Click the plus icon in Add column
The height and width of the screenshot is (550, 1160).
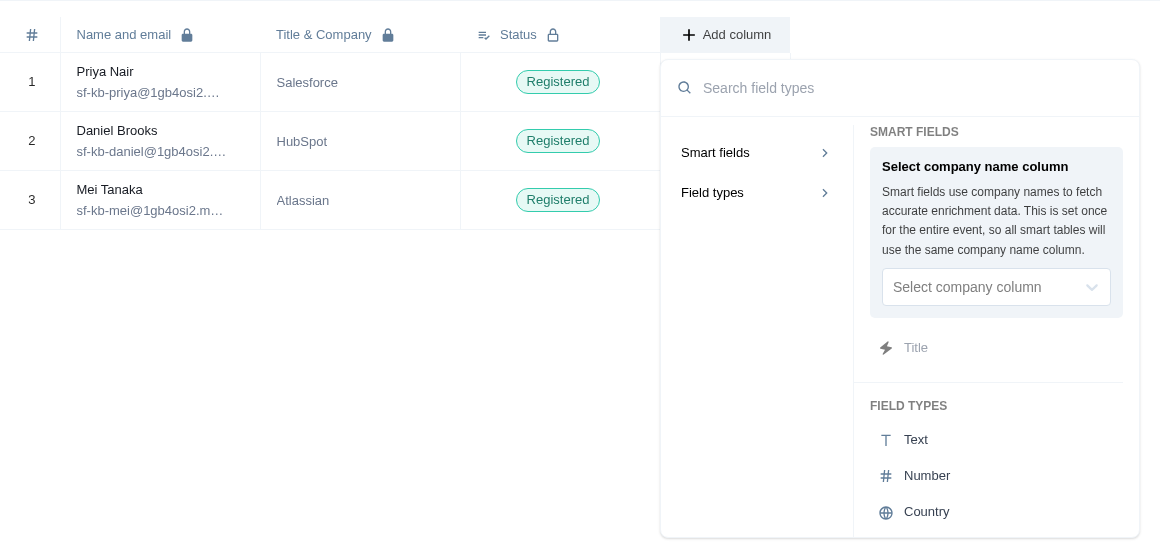coord(689,35)
